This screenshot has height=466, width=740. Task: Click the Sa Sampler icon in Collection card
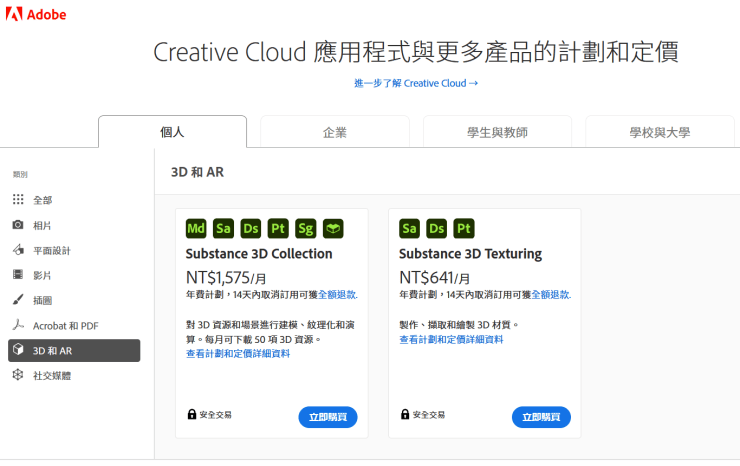[223, 229]
